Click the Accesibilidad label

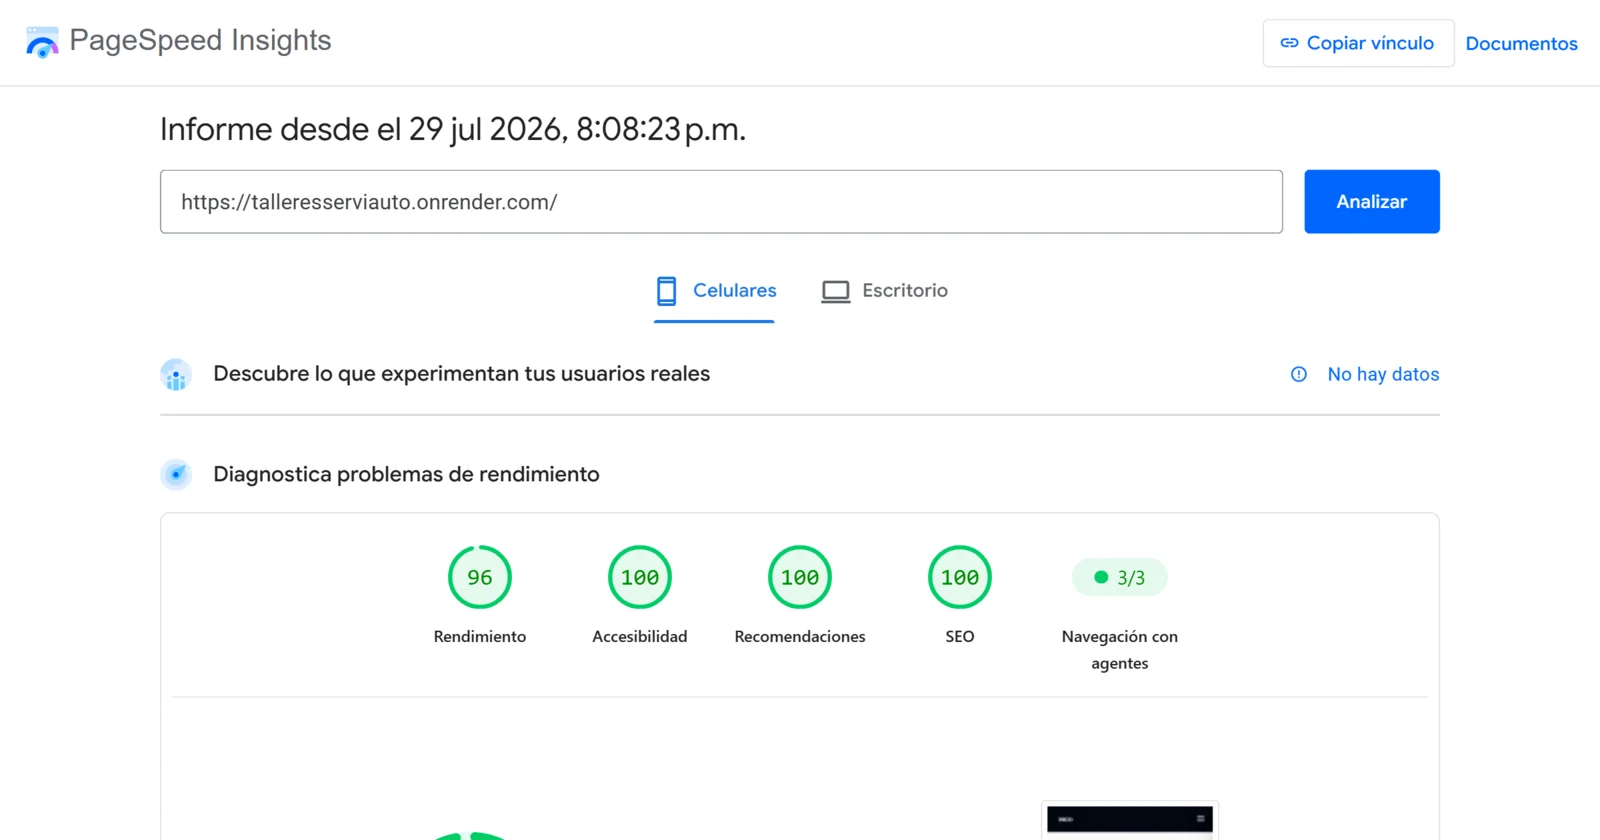coord(640,637)
